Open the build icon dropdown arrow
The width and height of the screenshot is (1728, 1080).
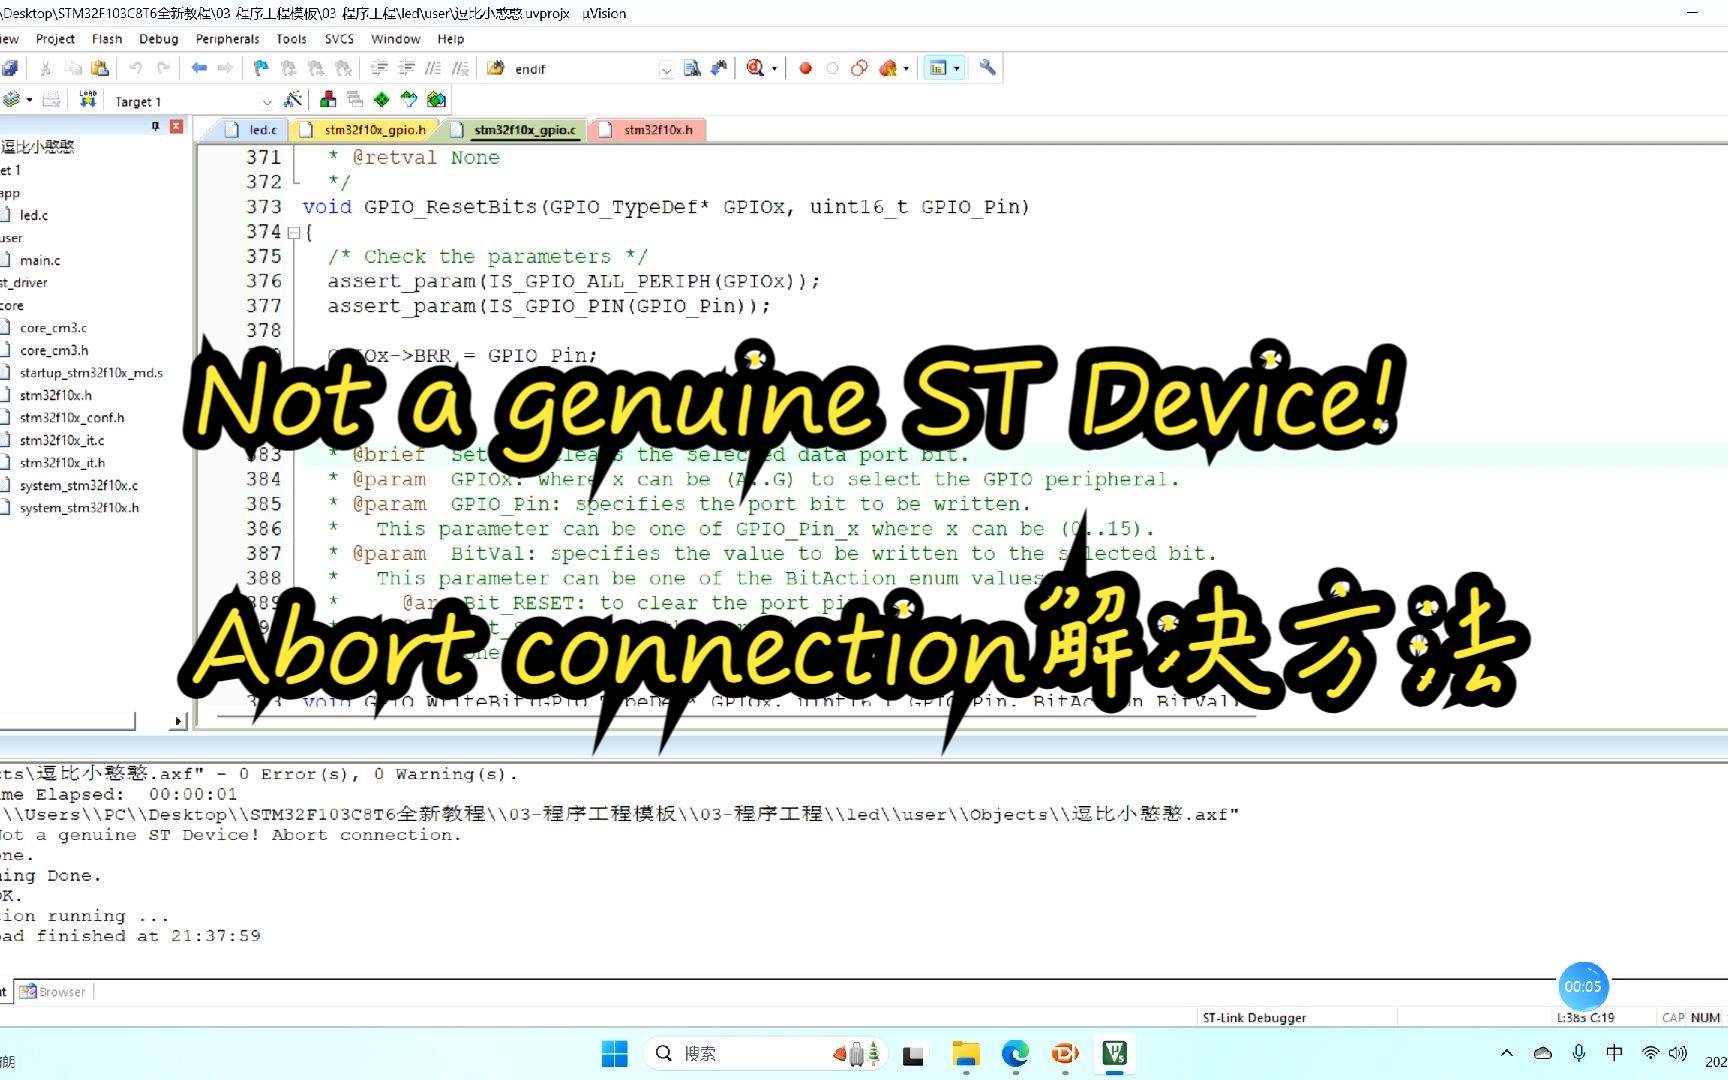(x=29, y=100)
